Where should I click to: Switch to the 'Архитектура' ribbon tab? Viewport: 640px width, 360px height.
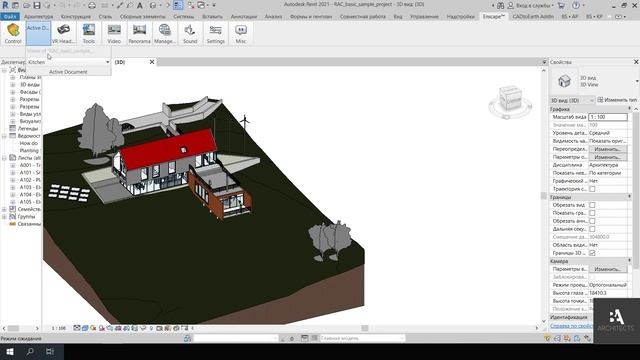(x=39, y=16)
